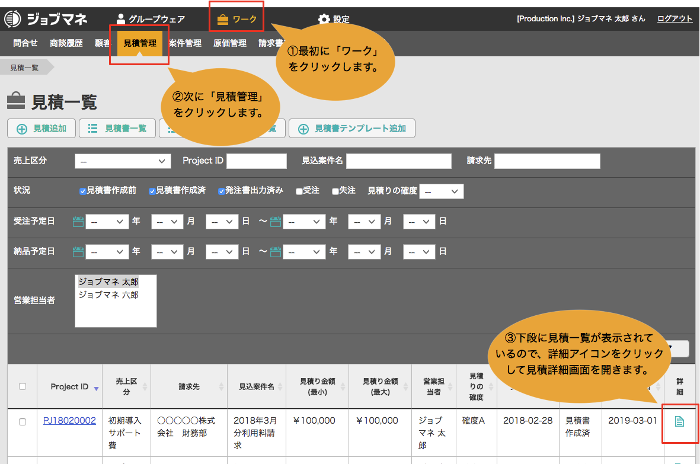Screen dimensions: 700x464
Task: Toggle the select-all checkbox in table header
Action: point(23,386)
